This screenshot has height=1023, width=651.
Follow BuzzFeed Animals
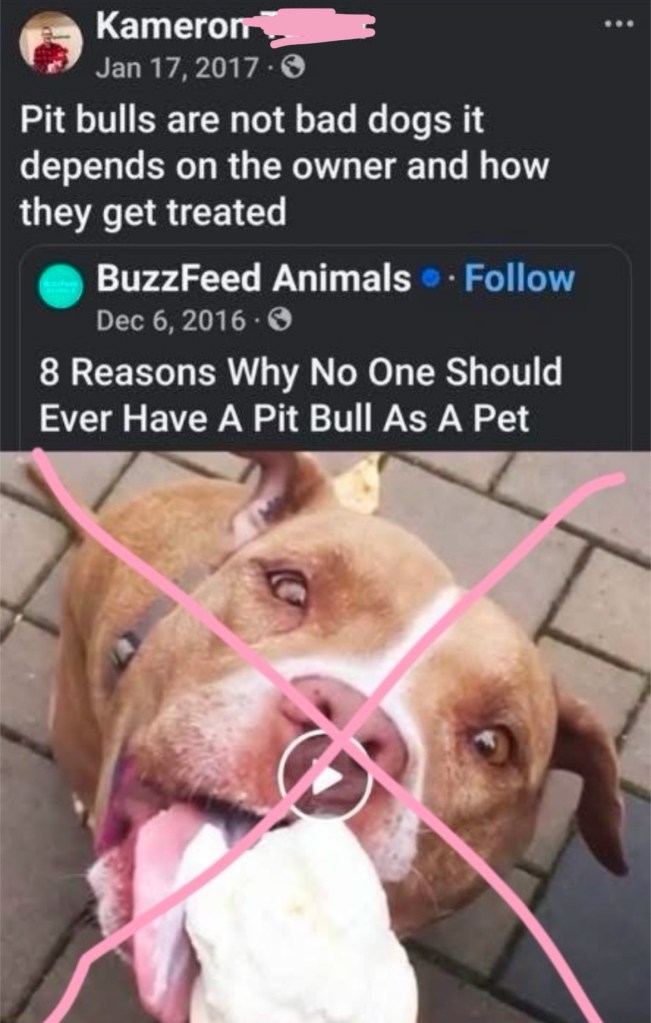coord(519,279)
